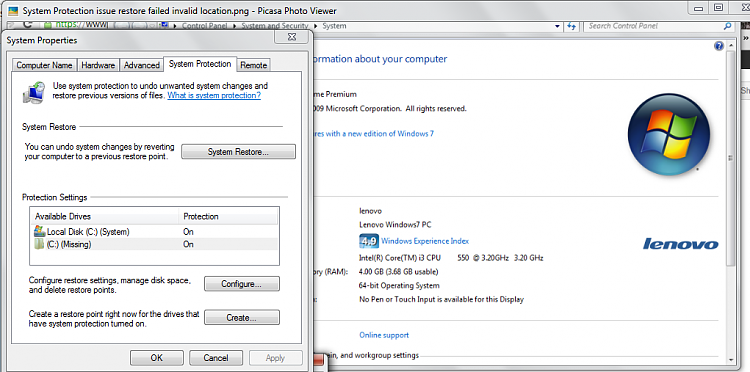Click the System window scrollbar down arrow

[731, 360]
